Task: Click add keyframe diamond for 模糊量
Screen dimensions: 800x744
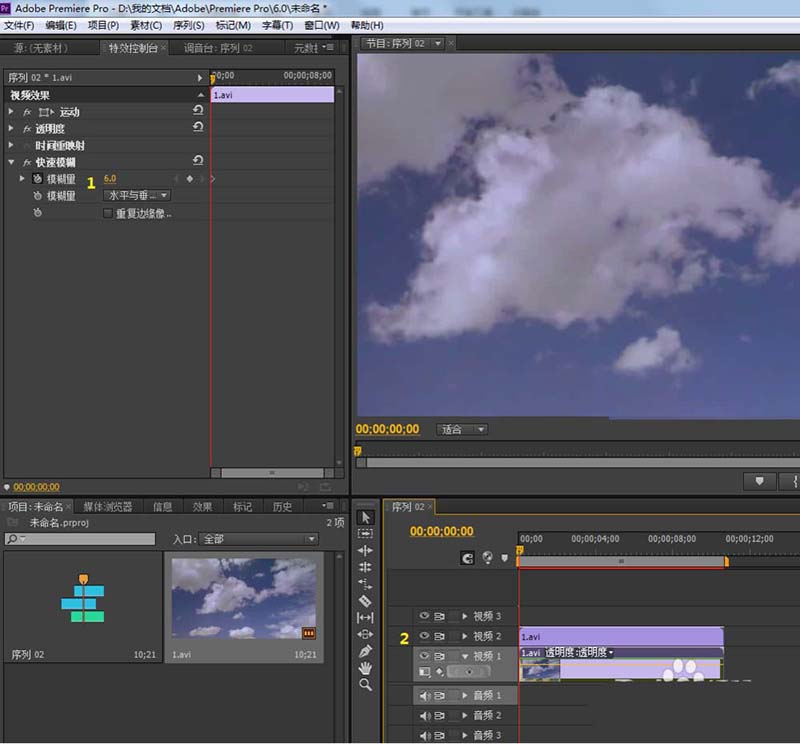Action: click(x=190, y=179)
